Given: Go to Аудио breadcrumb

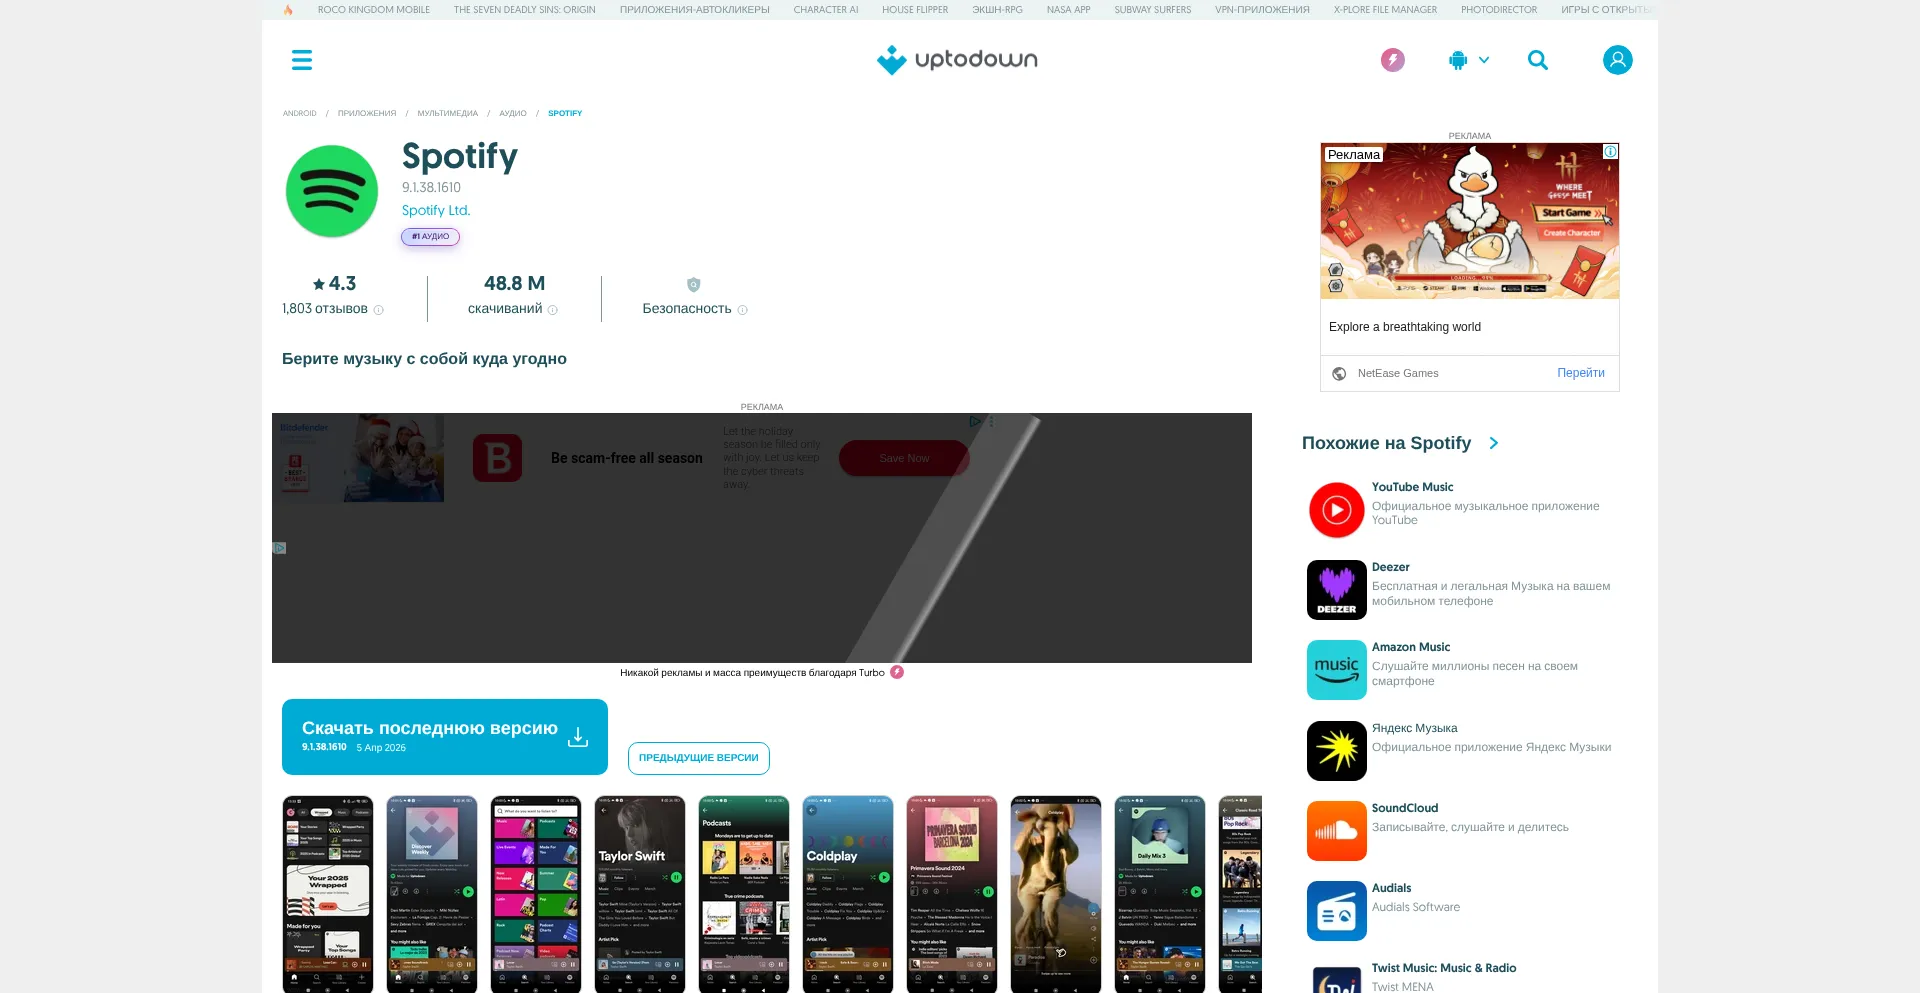Looking at the screenshot, I should click(513, 113).
